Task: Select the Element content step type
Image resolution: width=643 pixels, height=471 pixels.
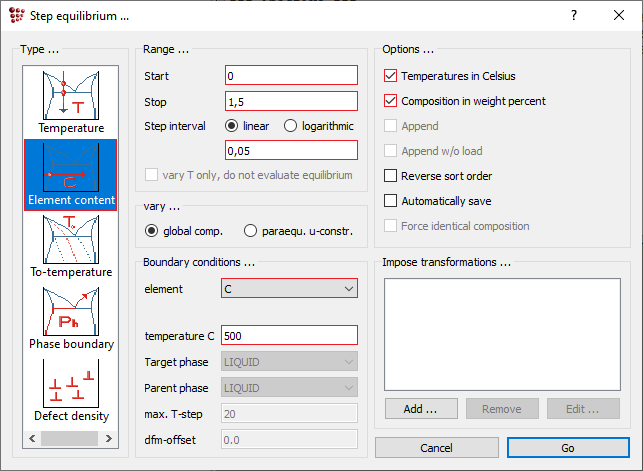Action: [70, 167]
